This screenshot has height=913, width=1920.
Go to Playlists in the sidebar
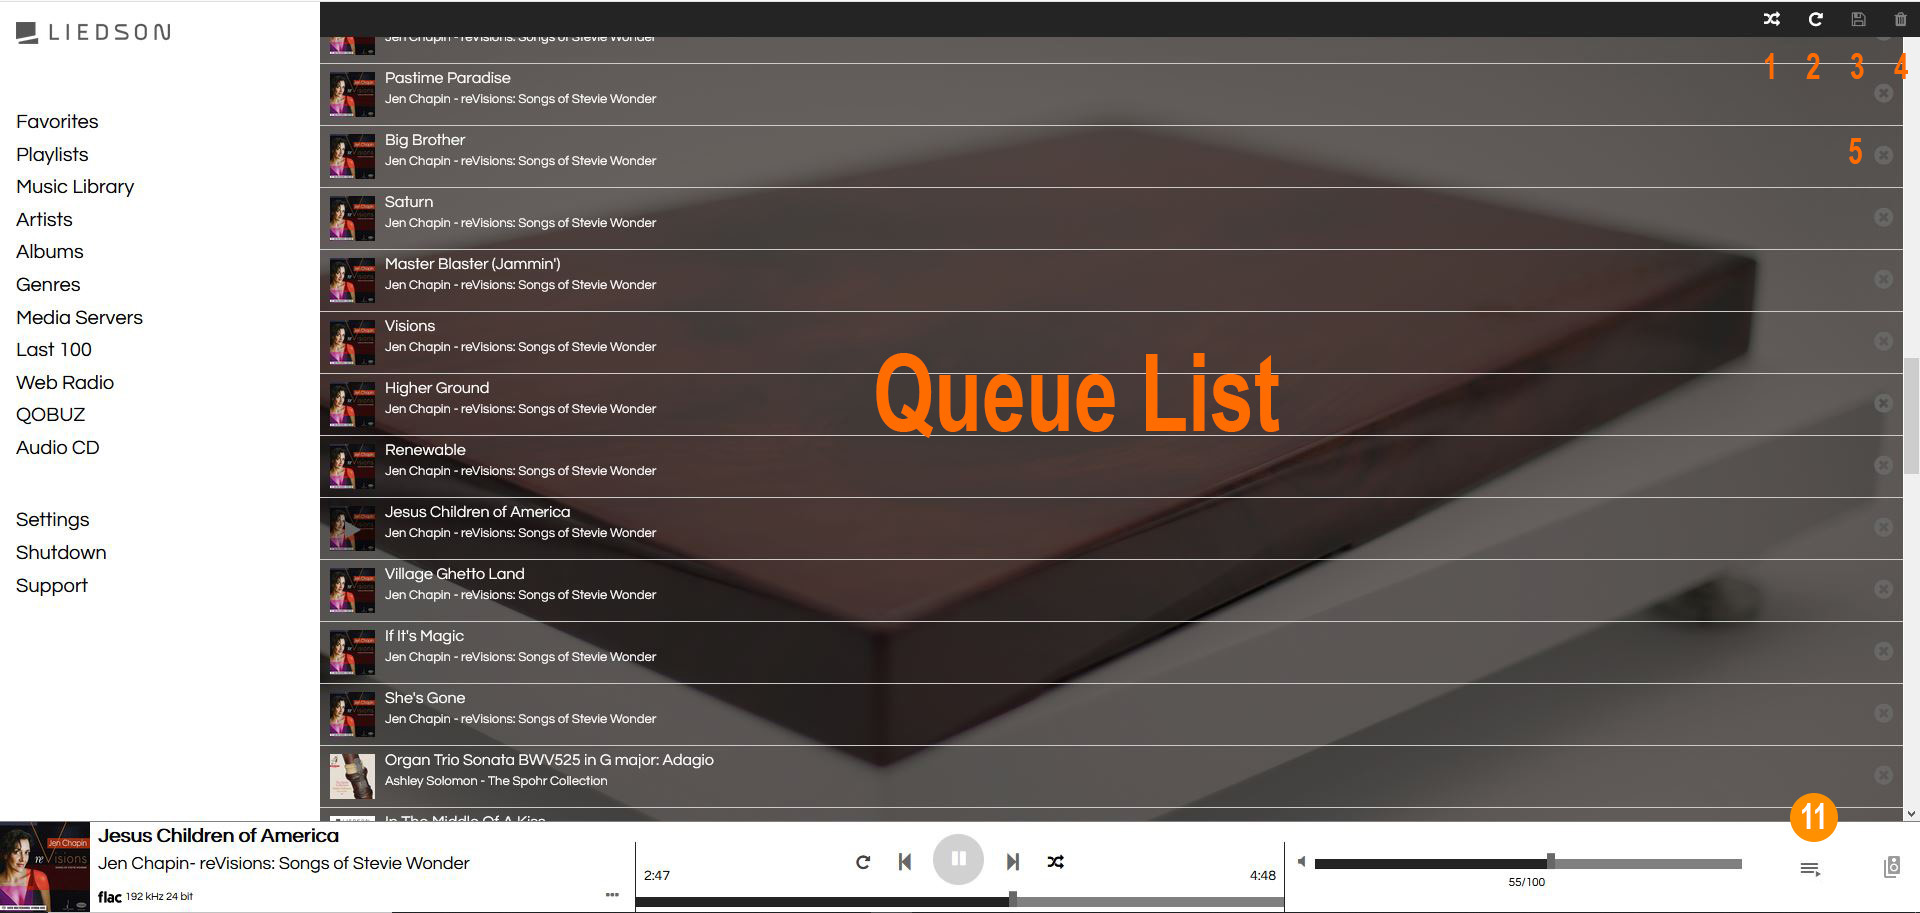52,154
